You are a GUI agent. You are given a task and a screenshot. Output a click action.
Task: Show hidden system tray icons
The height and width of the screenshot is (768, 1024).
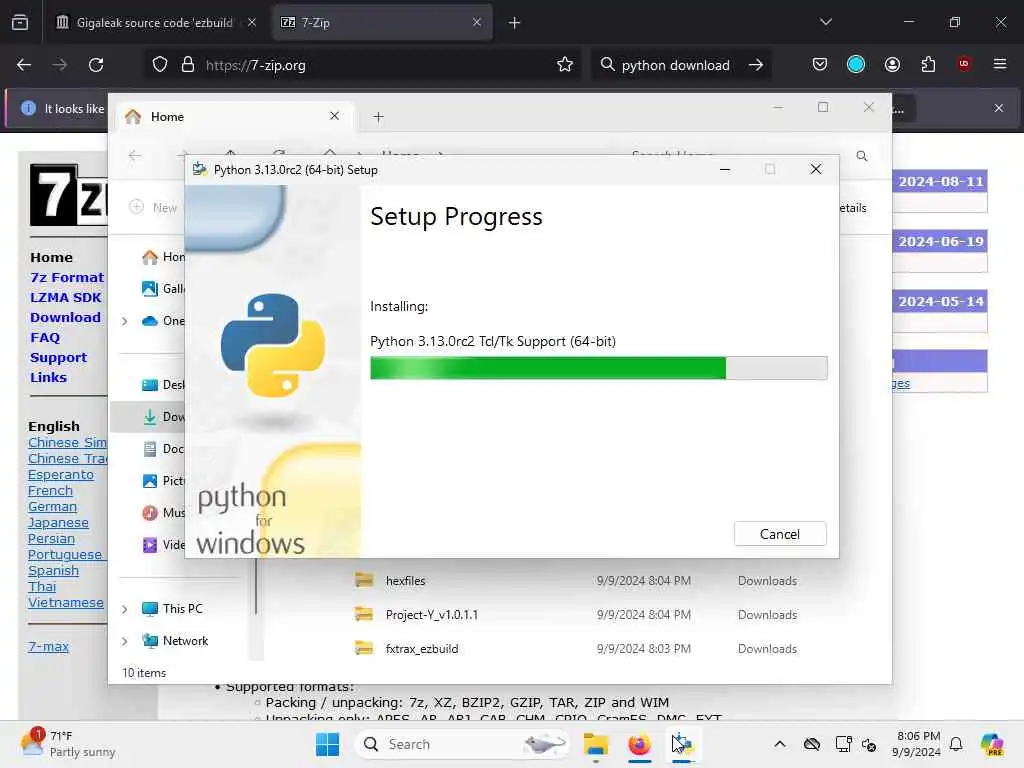point(780,744)
